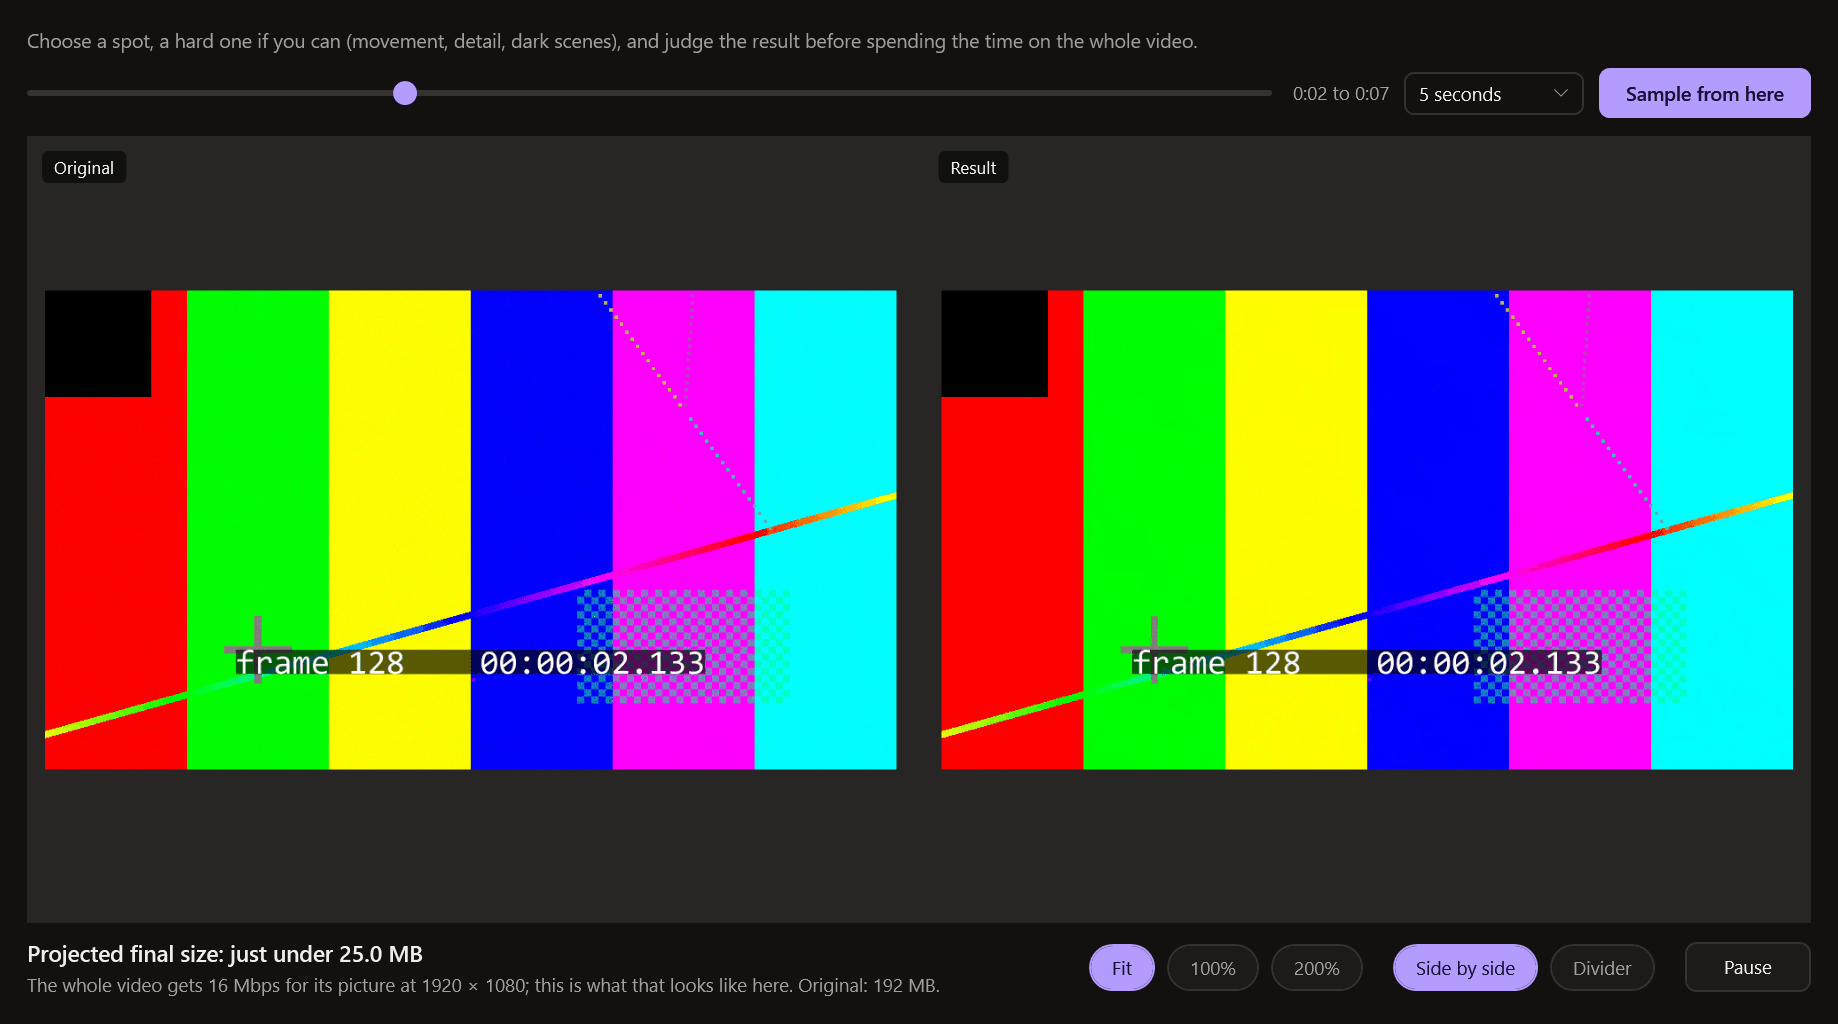Image resolution: width=1838 pixels, height=1024 pixels.
Task: Click the Original label badge
Action: (84, 168)
